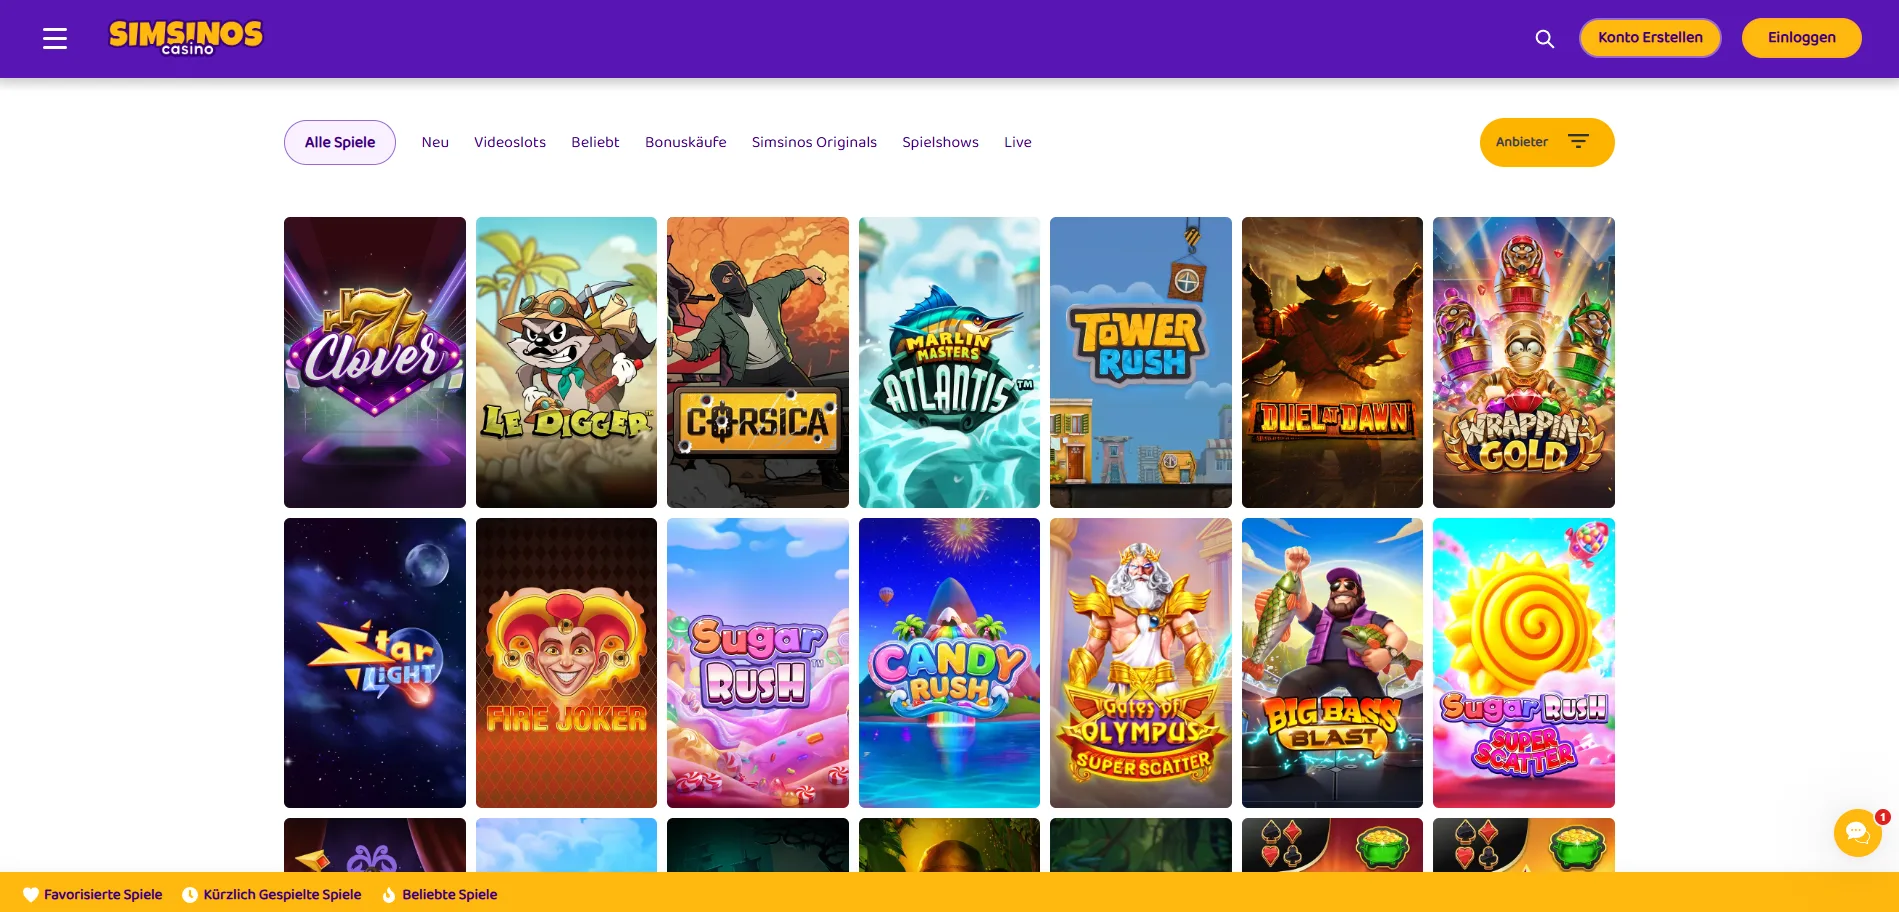Open the Fire Joker game
This screenshot has width=1899, height=912.
pyautogui.click(x=566, y=663)
